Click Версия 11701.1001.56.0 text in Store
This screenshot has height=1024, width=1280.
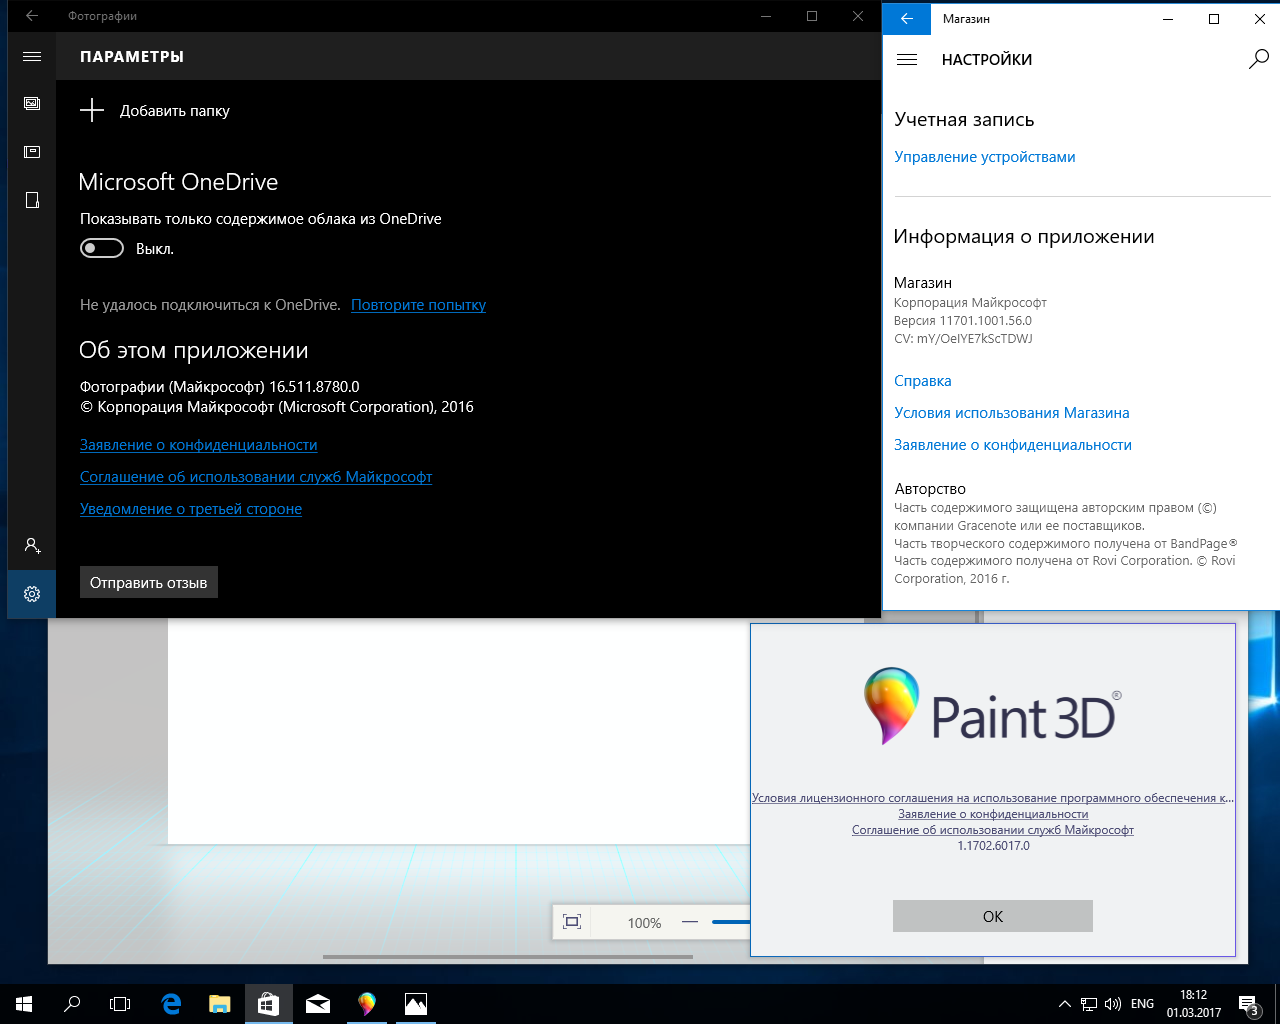coord(963,321)
